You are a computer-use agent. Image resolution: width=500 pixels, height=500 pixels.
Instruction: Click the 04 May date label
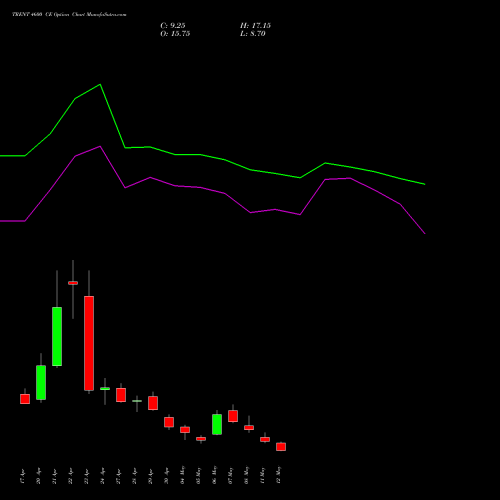(x=182, y=475)
